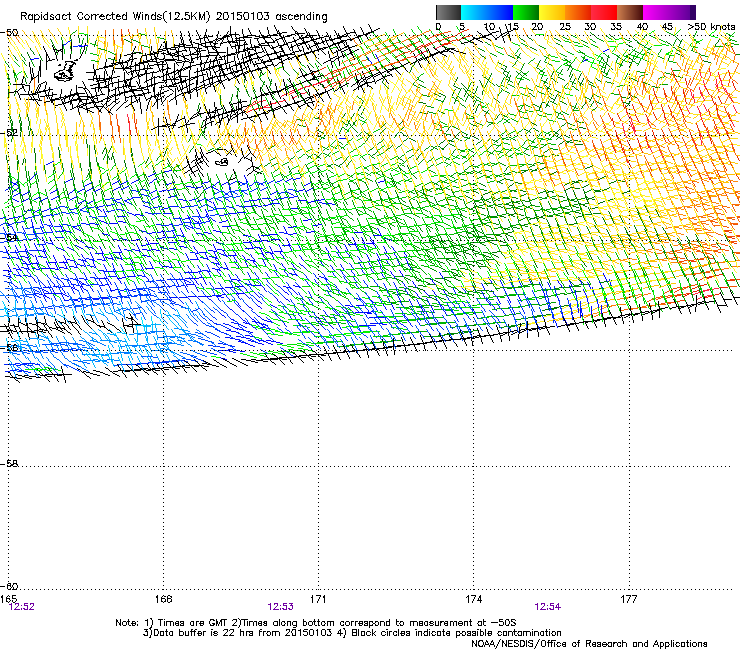Image resolution: width=740 pixels, height=650 pixels.
Task: Click the -58 latitude axis label
Action: [x=9, y=464]
